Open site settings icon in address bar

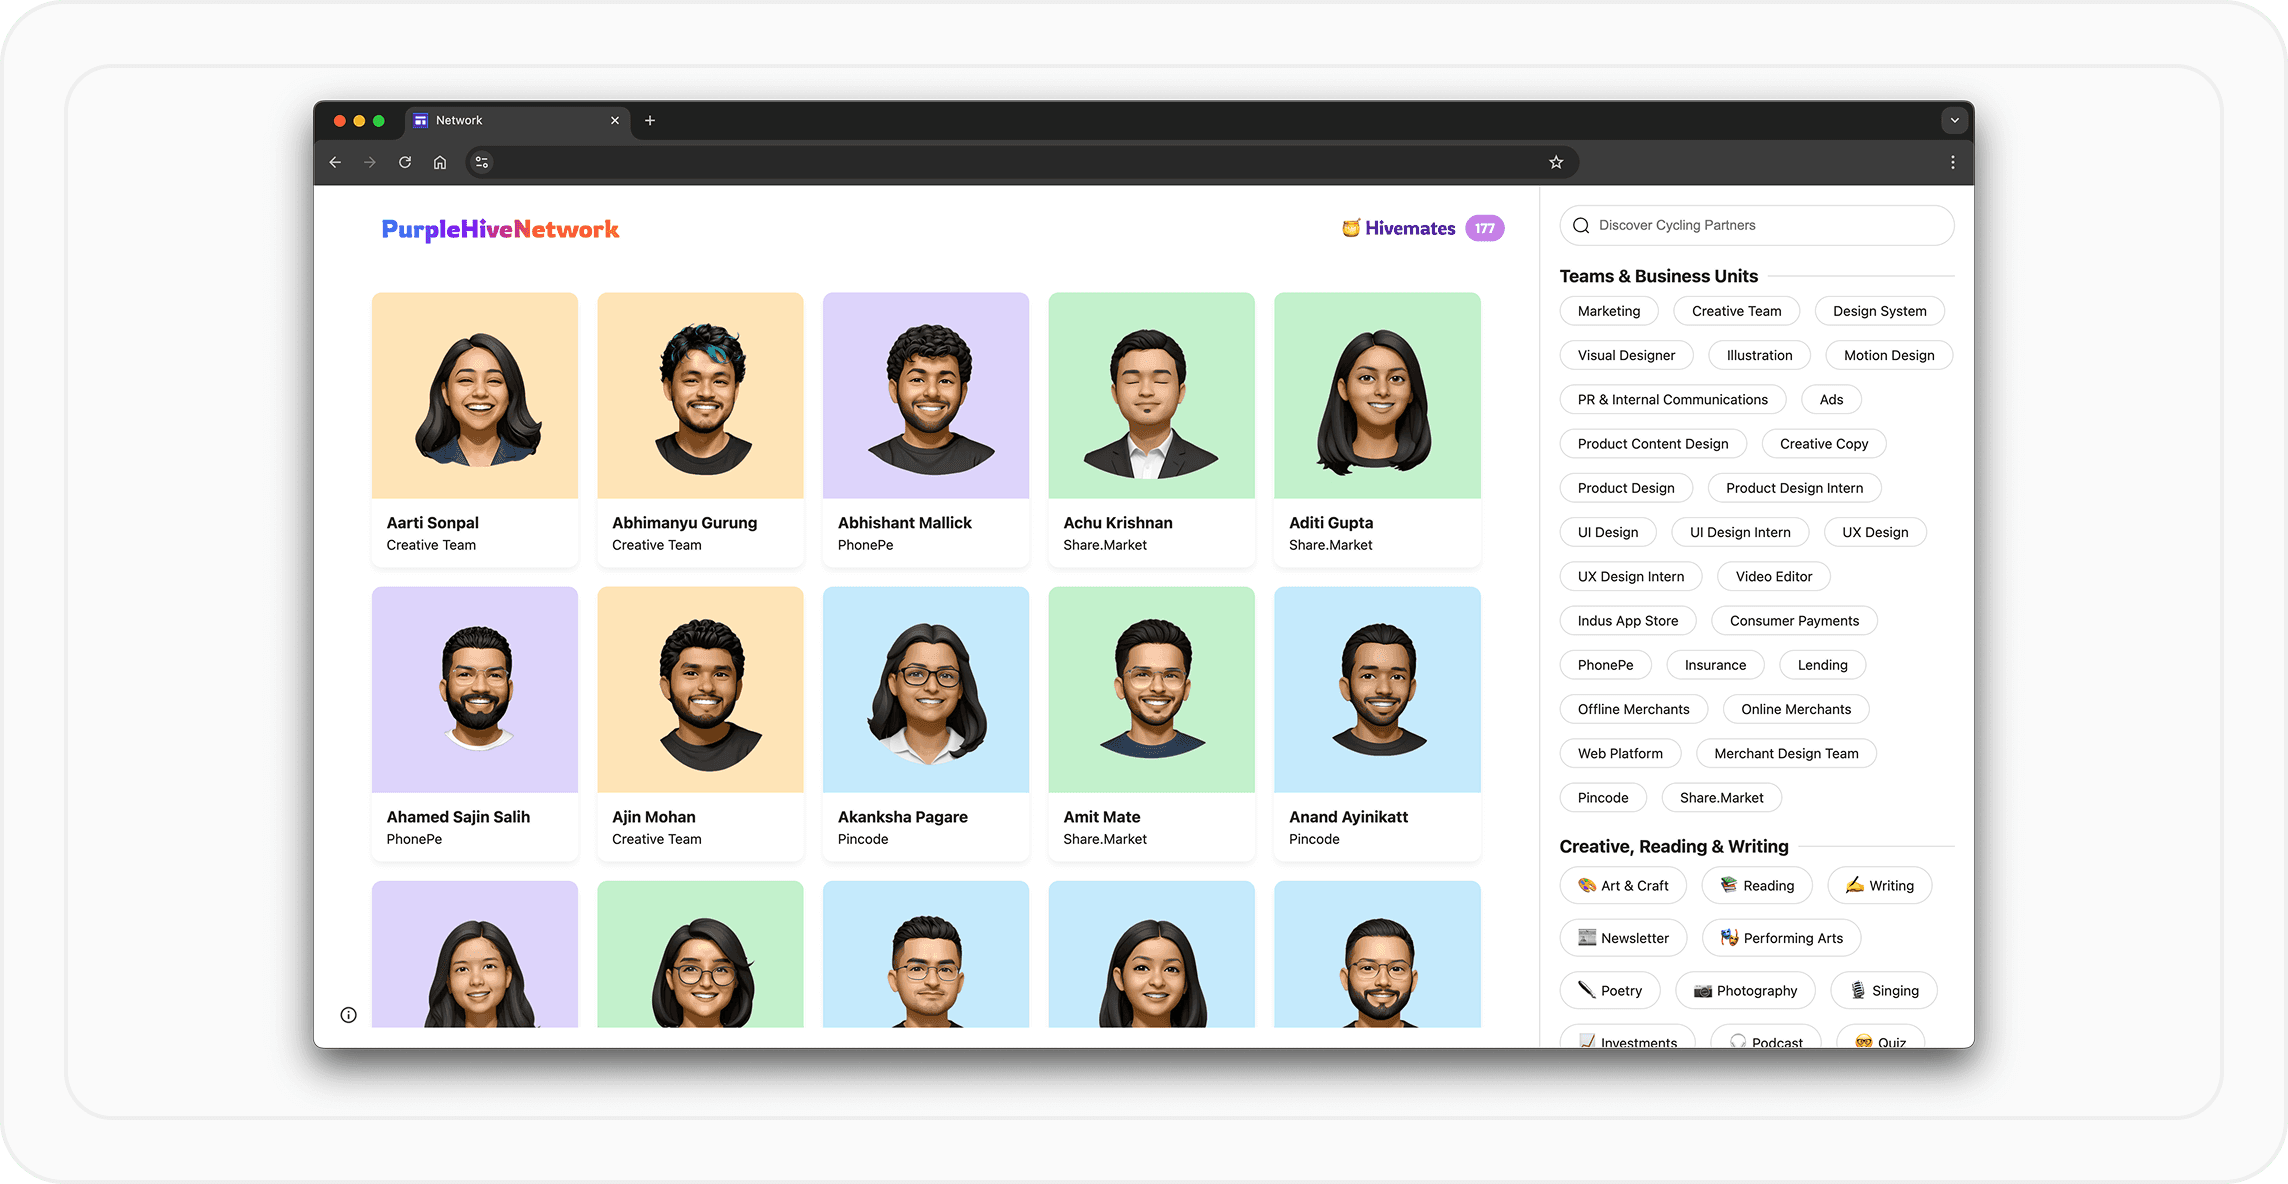(482, 162)
